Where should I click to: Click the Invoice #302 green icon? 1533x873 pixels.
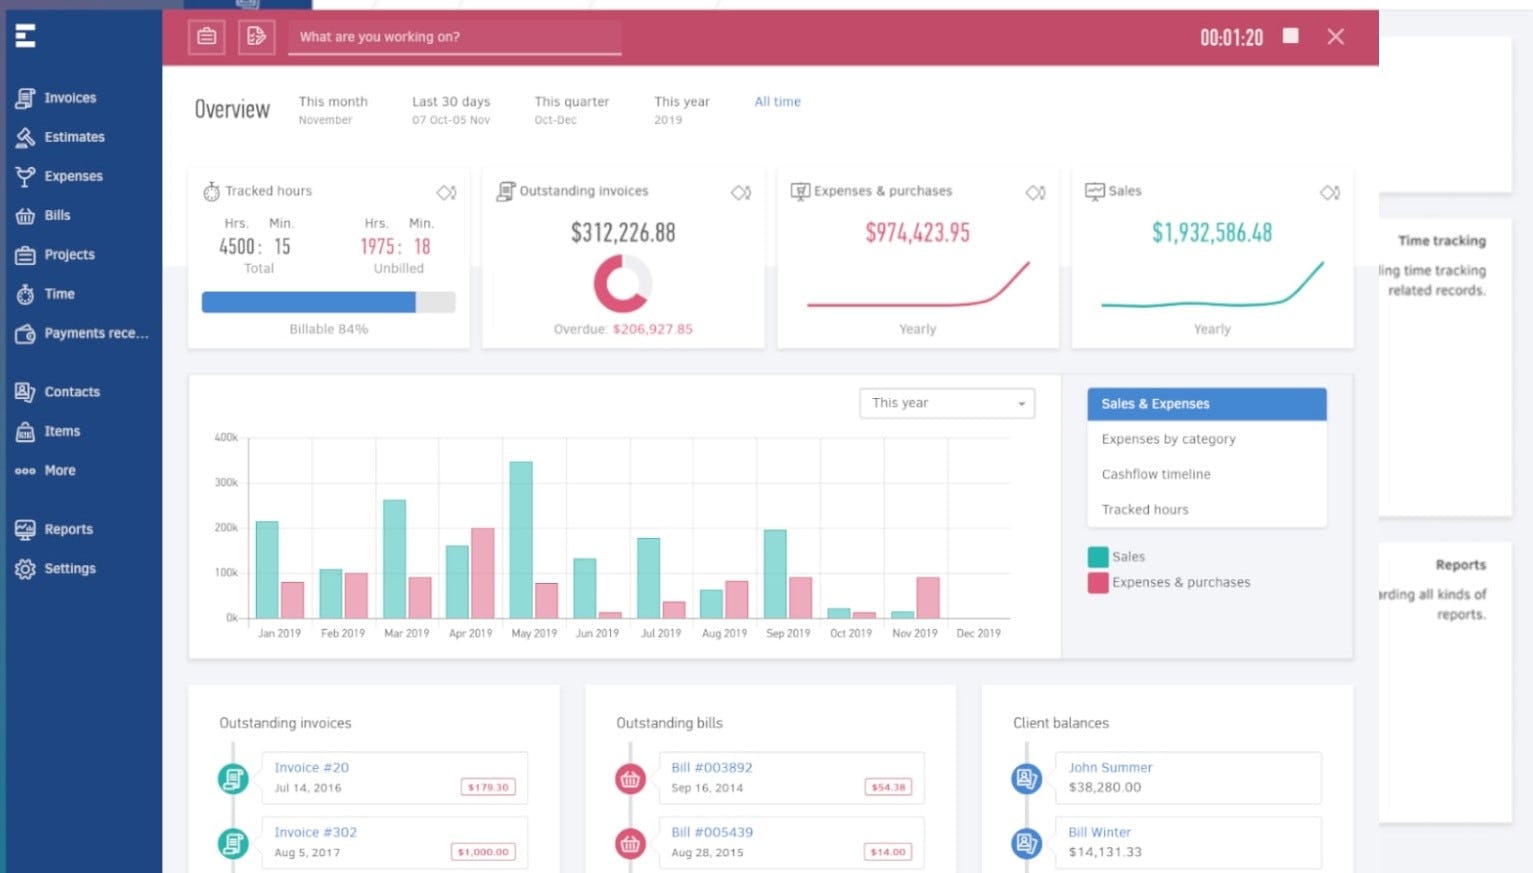233,843
